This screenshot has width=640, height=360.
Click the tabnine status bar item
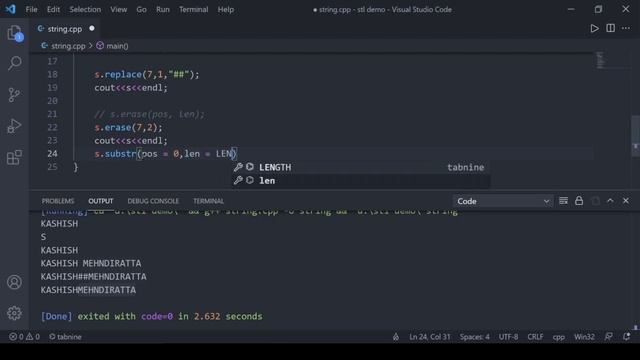[x=65, y=337]
